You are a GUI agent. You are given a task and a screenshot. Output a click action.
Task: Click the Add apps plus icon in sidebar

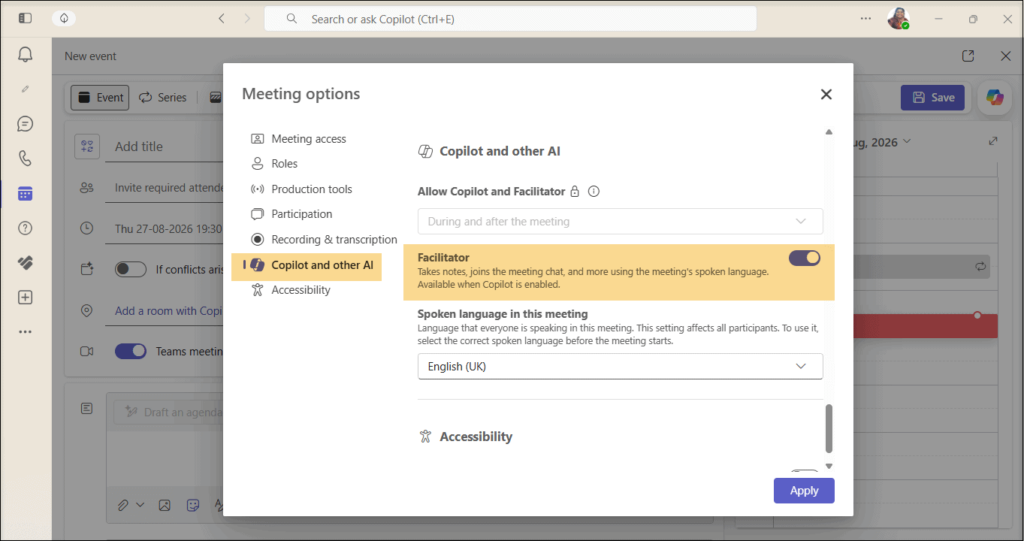click(x=25, y=297)
